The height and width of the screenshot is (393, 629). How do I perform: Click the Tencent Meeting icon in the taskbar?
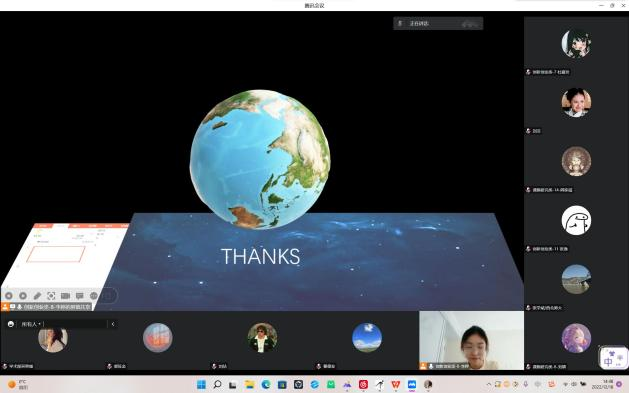tap(412, 385)
